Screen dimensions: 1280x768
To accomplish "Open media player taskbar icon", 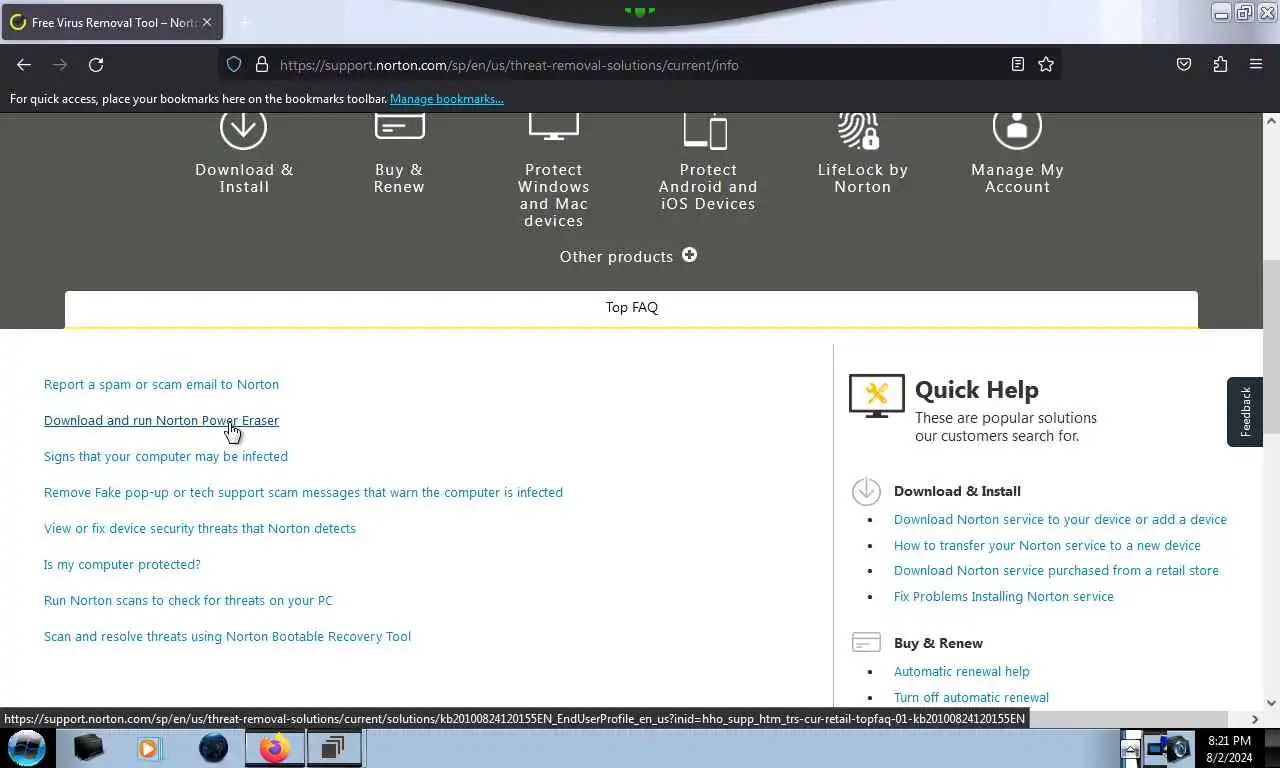I will [149, 748].
